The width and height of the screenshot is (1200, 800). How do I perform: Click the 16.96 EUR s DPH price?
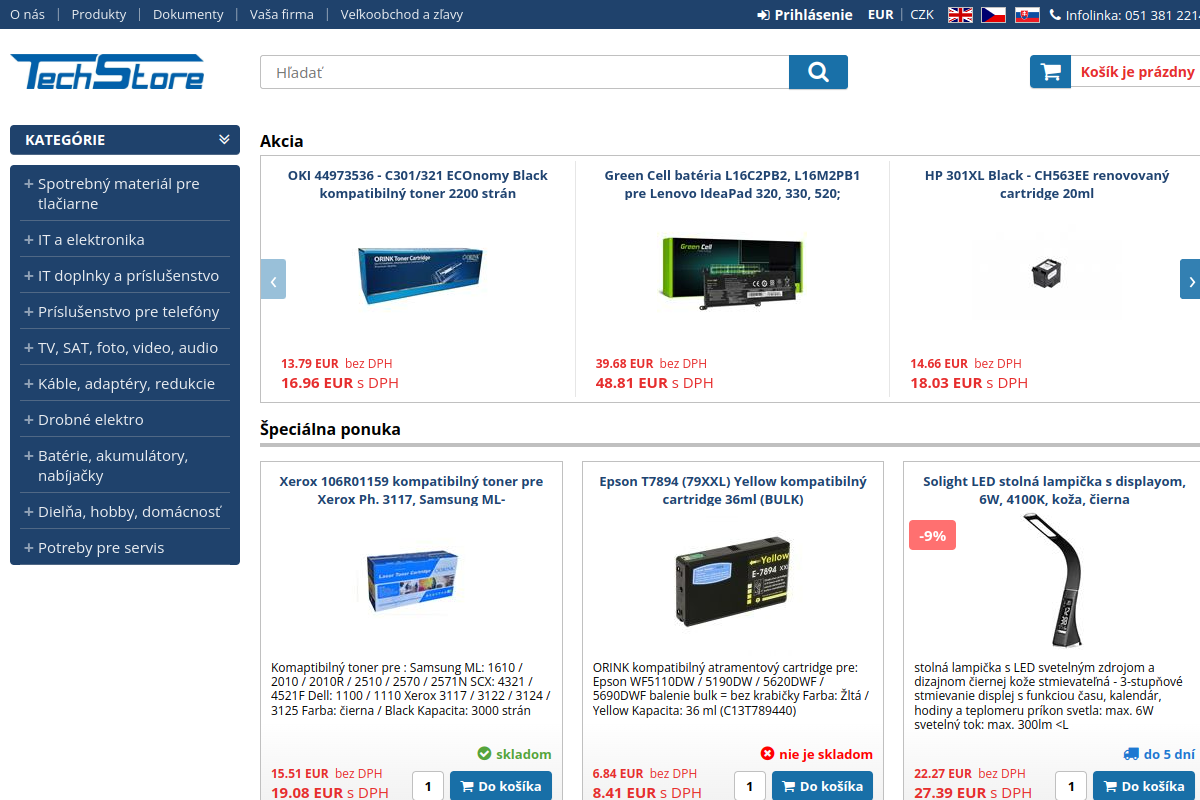(340, 382)
